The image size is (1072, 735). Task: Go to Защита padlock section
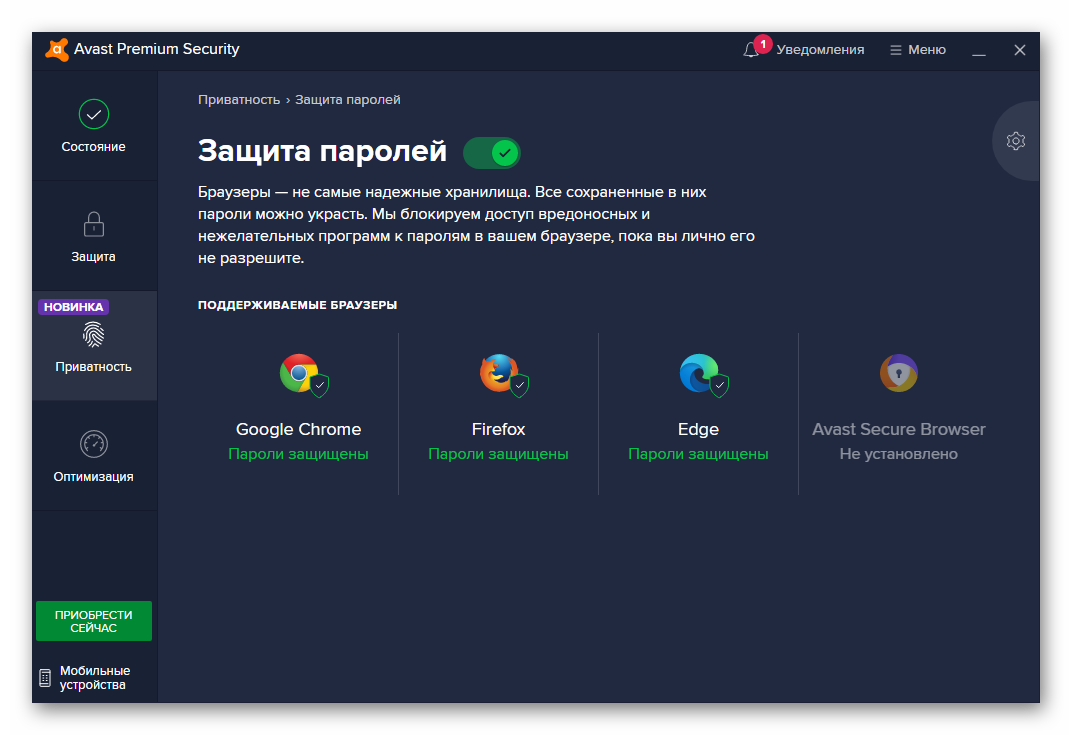94,236
